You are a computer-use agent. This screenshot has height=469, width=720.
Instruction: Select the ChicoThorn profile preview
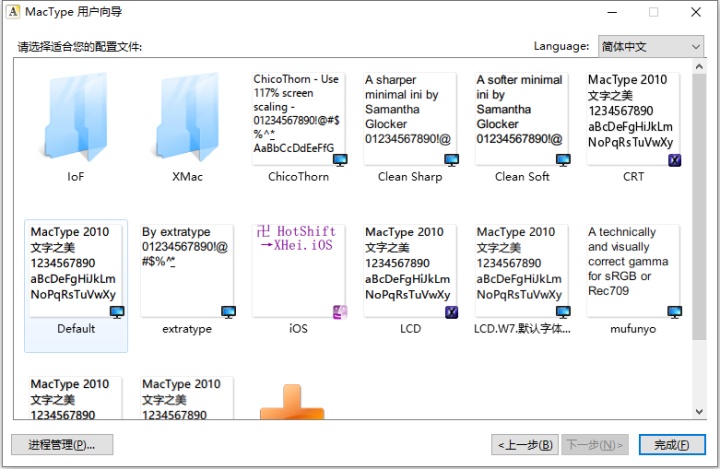point(299,119)
